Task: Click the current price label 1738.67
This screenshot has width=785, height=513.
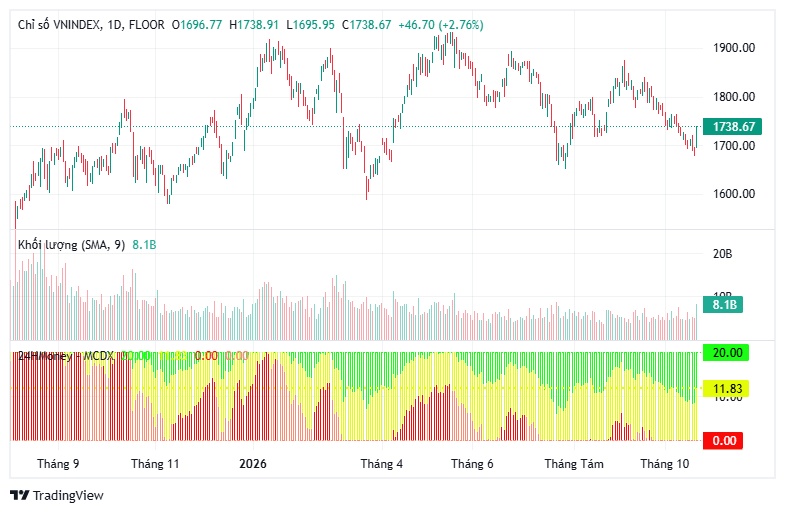Action: [732, 127]
